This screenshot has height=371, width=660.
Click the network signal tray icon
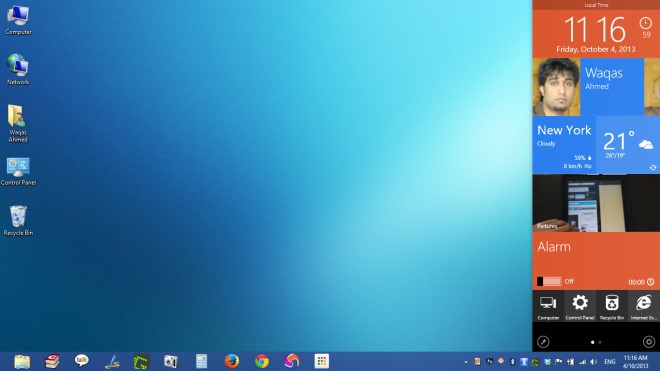pyautogui.click(x=582, y=362)
